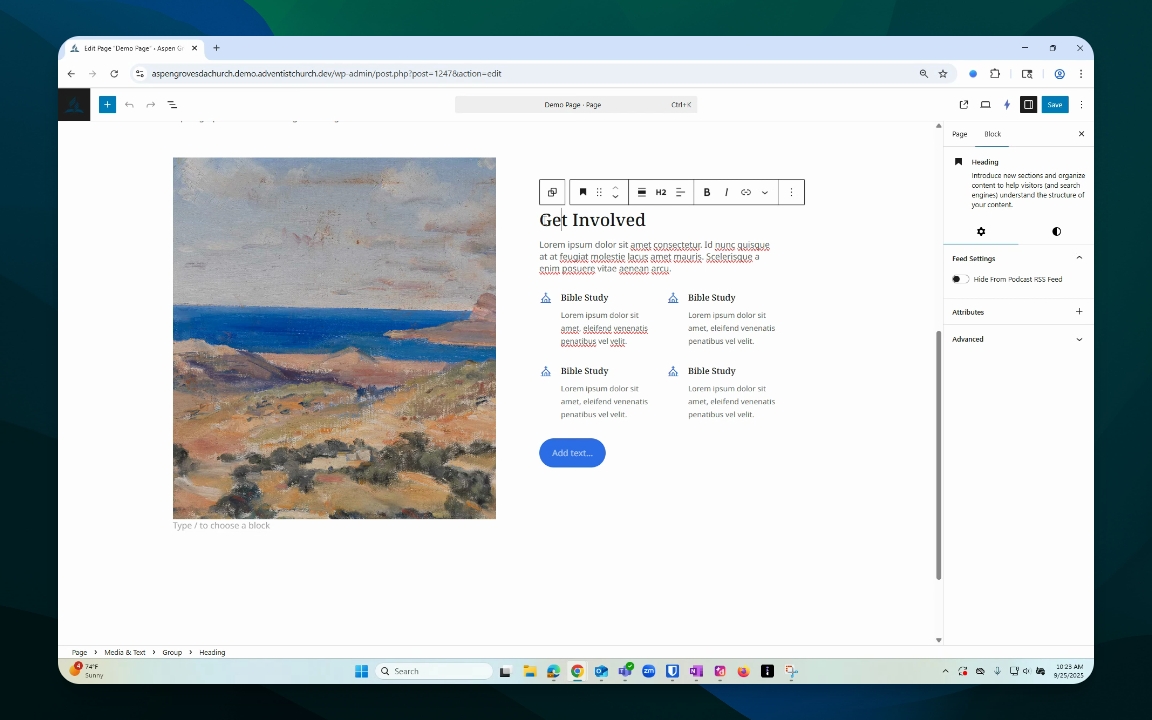Open browser zoom magnifier icon

pyautogui.click(x=924, y=74)
